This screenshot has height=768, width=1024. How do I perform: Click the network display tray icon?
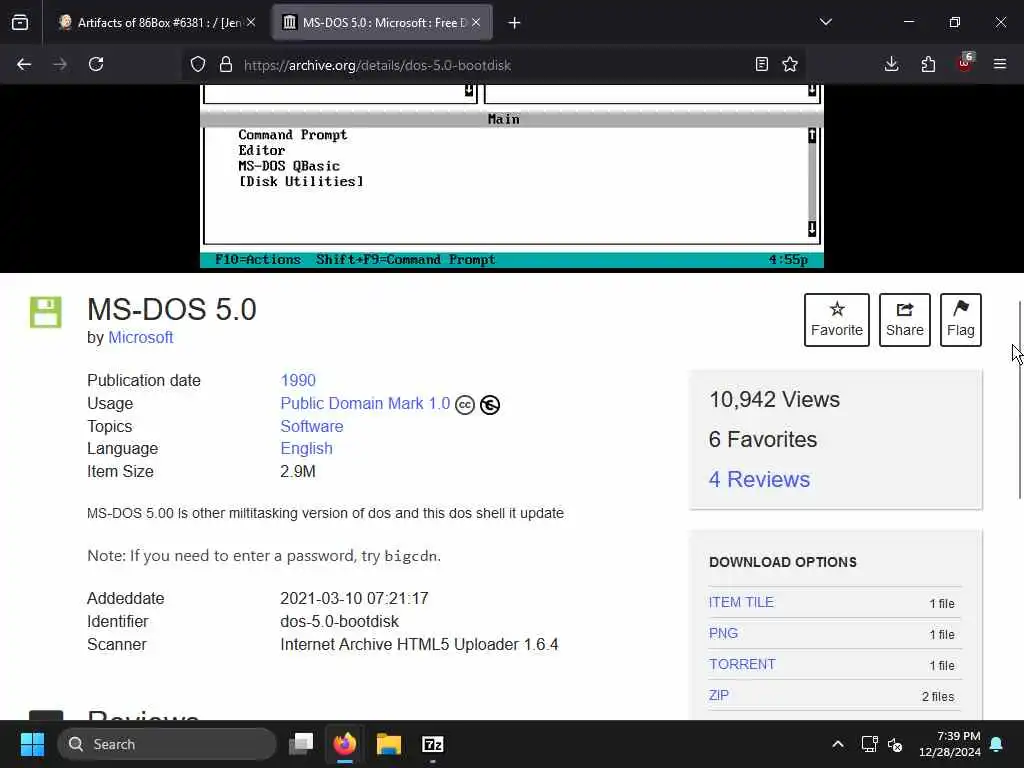(869, 744)
